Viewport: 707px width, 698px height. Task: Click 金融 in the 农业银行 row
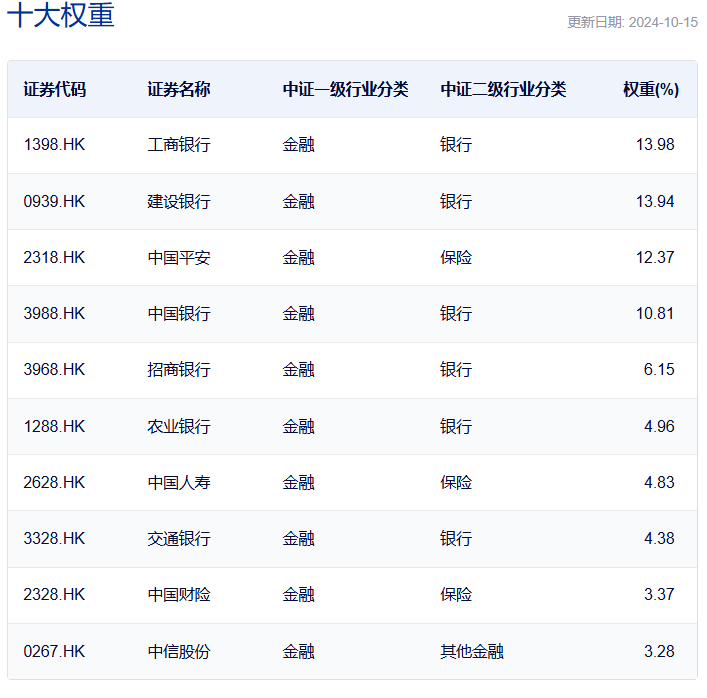[x=298, y=427]
